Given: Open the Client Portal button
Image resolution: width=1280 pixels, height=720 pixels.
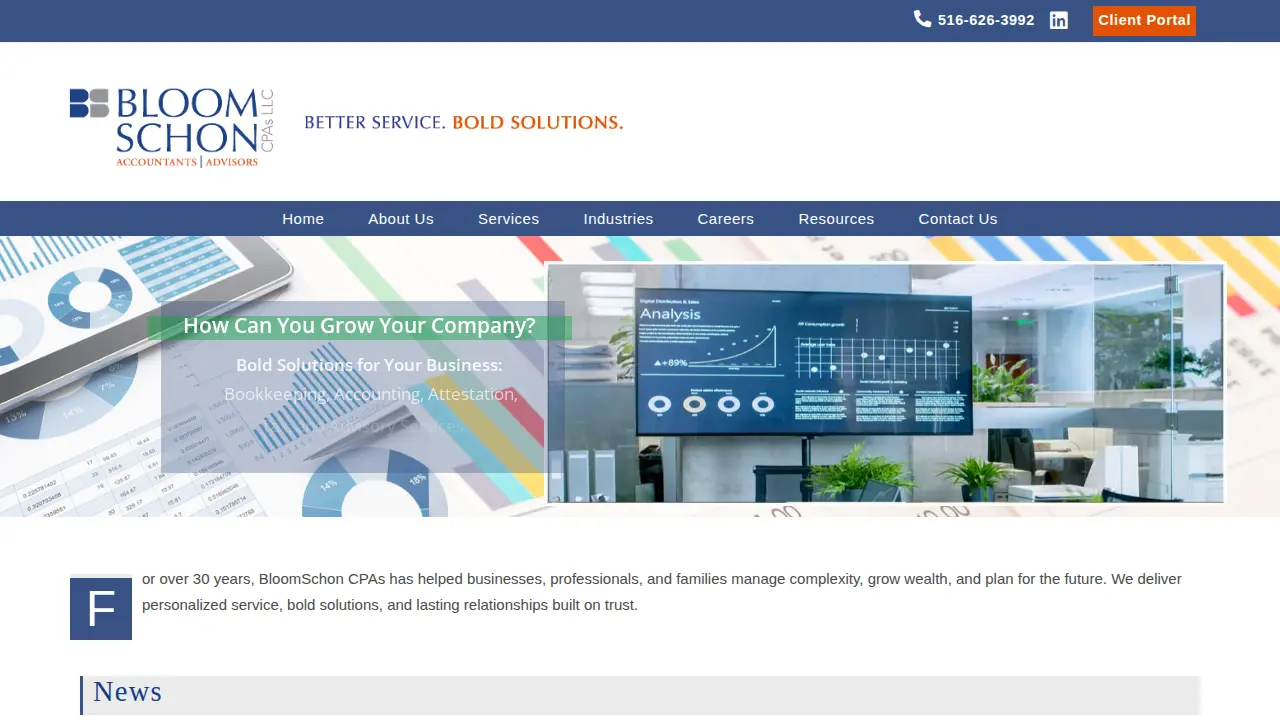Looking at the screenshot, I should (x=1144, y=20).
